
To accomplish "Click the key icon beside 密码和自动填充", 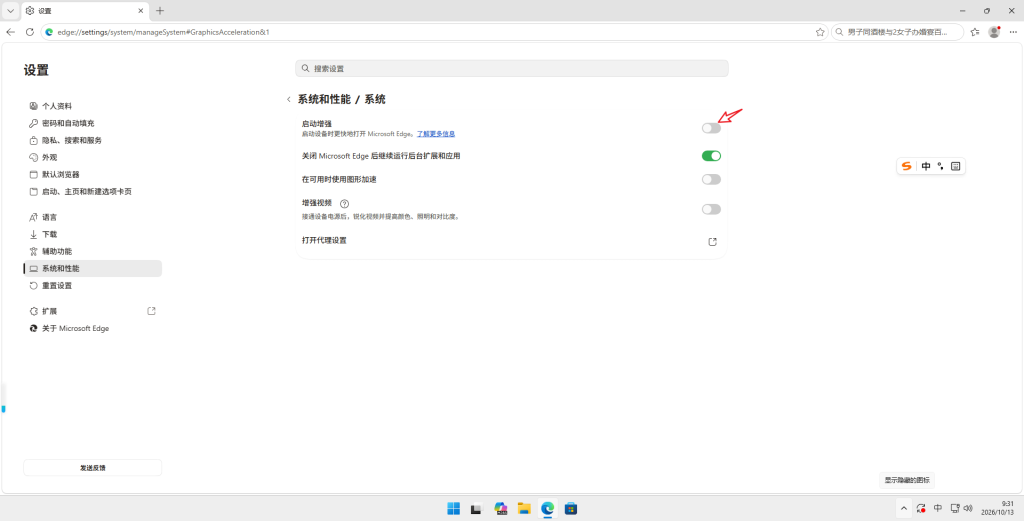I will 33,123.
